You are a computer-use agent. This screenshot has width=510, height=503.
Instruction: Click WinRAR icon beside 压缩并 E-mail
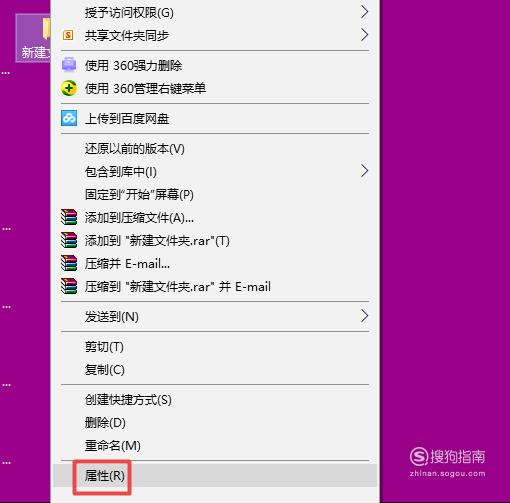[x=69, y=263]
